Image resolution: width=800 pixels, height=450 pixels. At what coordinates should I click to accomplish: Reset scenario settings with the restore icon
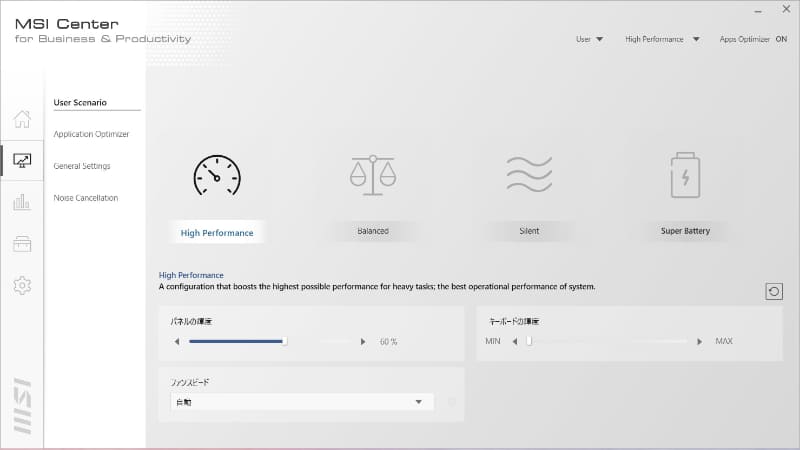click(x=774, y=291)
